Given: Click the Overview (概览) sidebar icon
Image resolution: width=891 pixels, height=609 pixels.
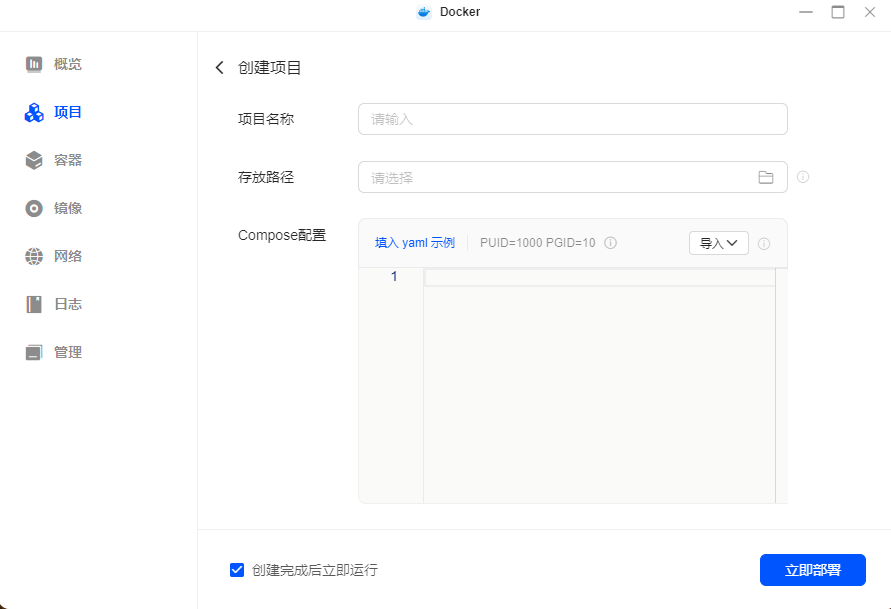Looking at the screenshot, I should click(34, 64).
